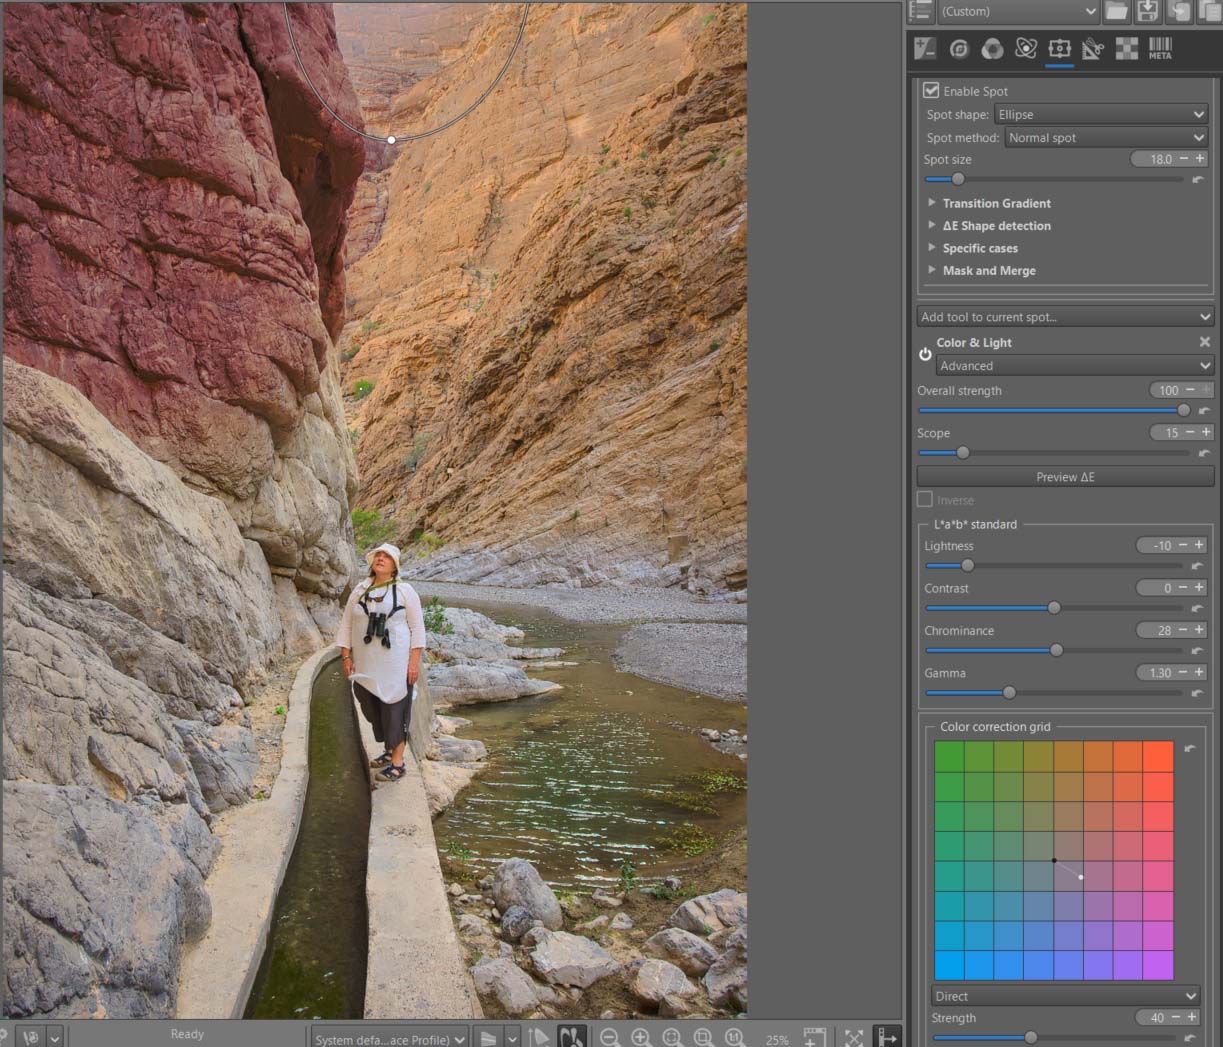1223x1047 pixels.
Task: Click the Chrominance slider handle
Action: (x=1056, y=650)
